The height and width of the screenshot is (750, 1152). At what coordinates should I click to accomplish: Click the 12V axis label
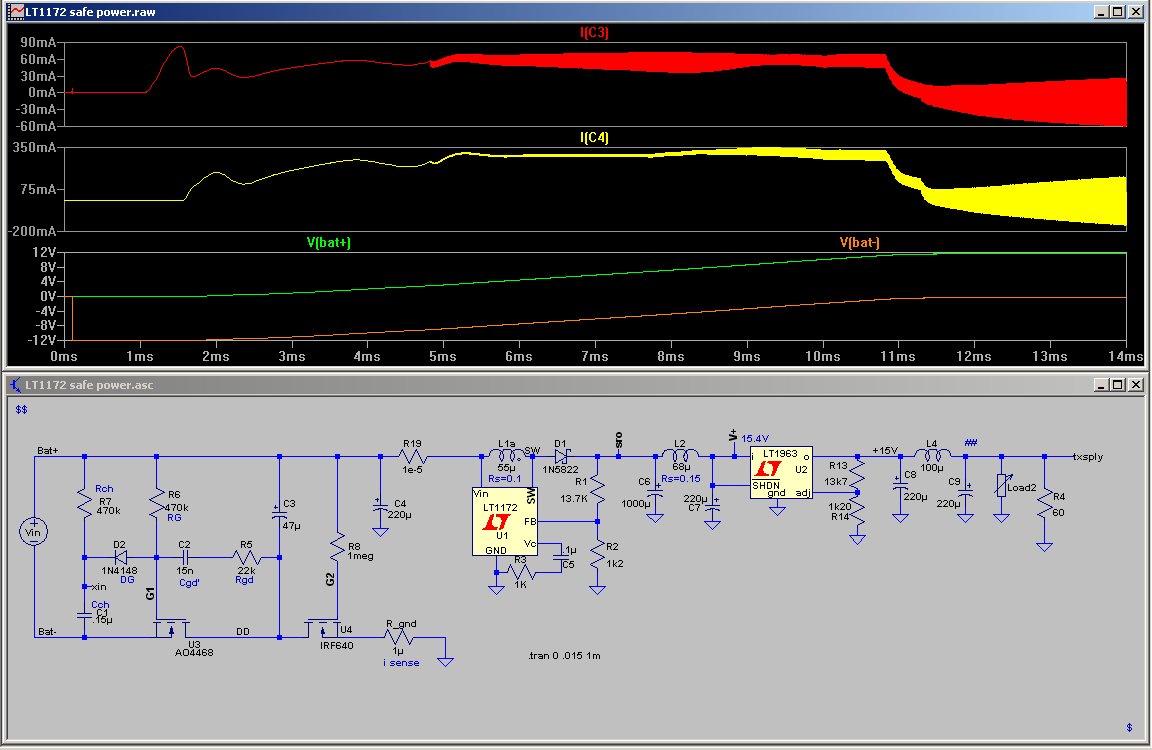[x=44, y=252]
